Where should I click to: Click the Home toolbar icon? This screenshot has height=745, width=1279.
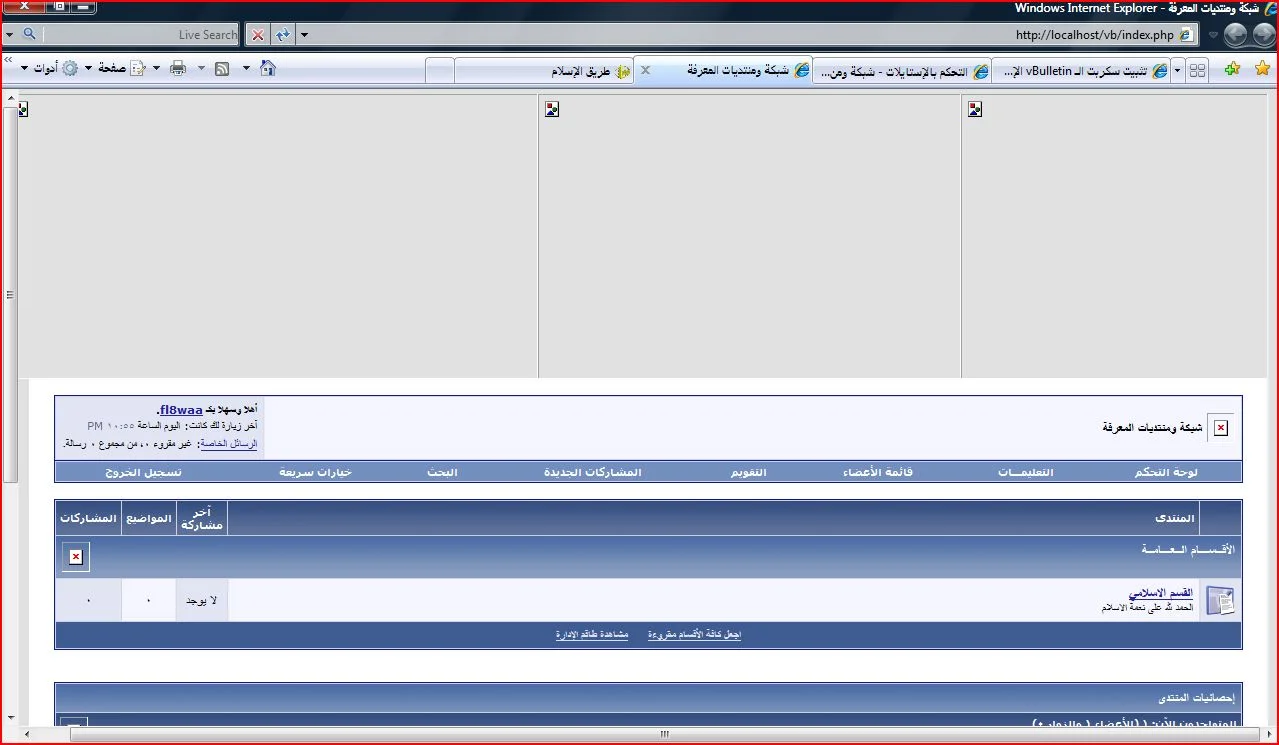pyautogui.click(x=267, y=69)
